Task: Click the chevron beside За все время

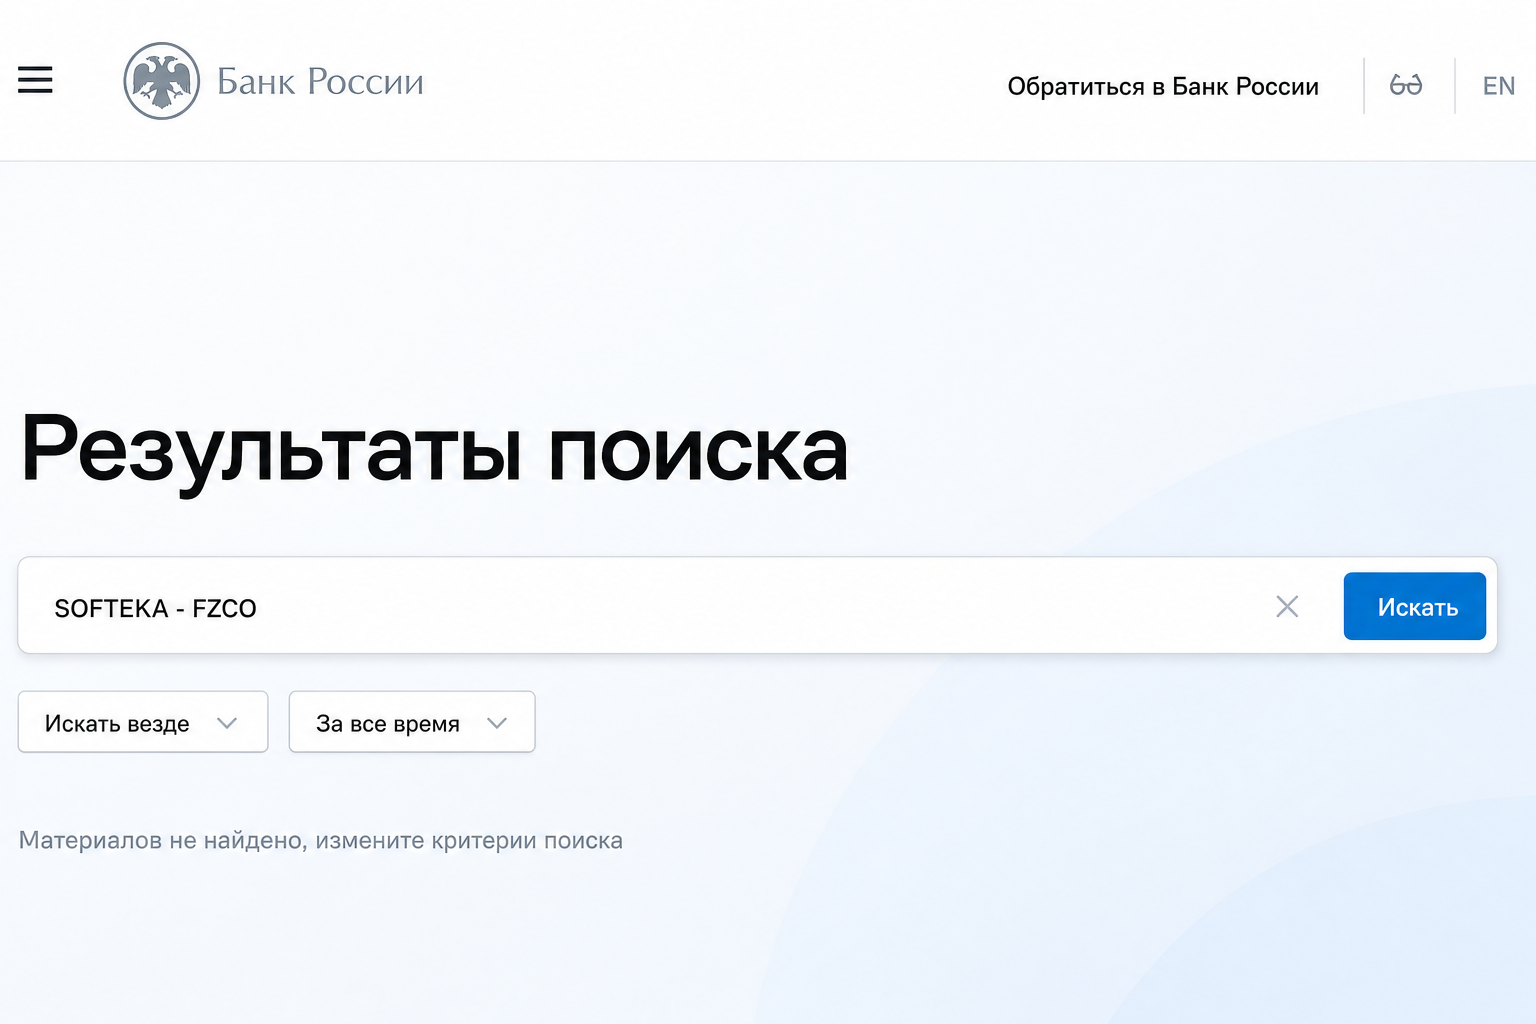Action: coord(497,723)
